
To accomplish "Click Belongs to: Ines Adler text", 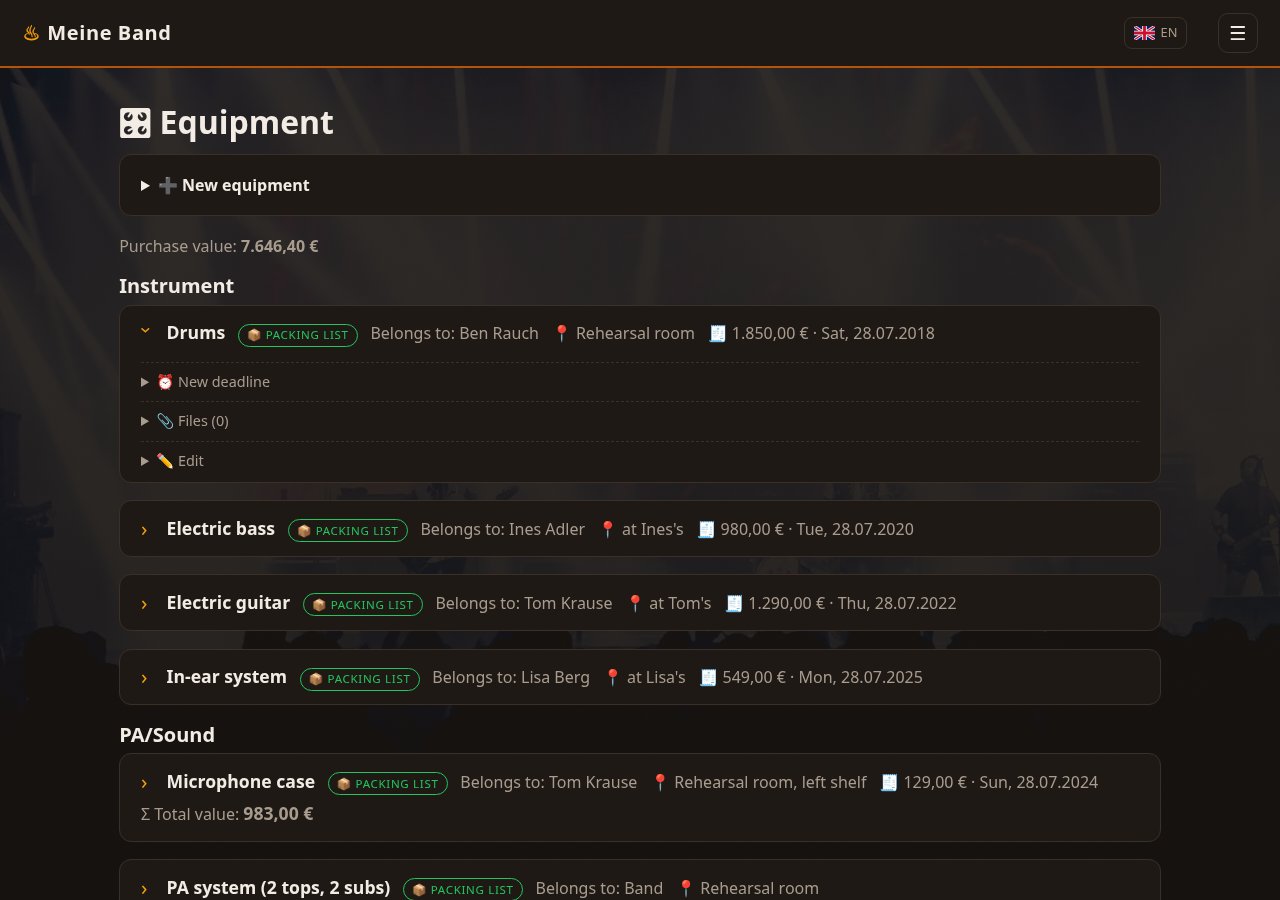I will [x=503, y=529].
